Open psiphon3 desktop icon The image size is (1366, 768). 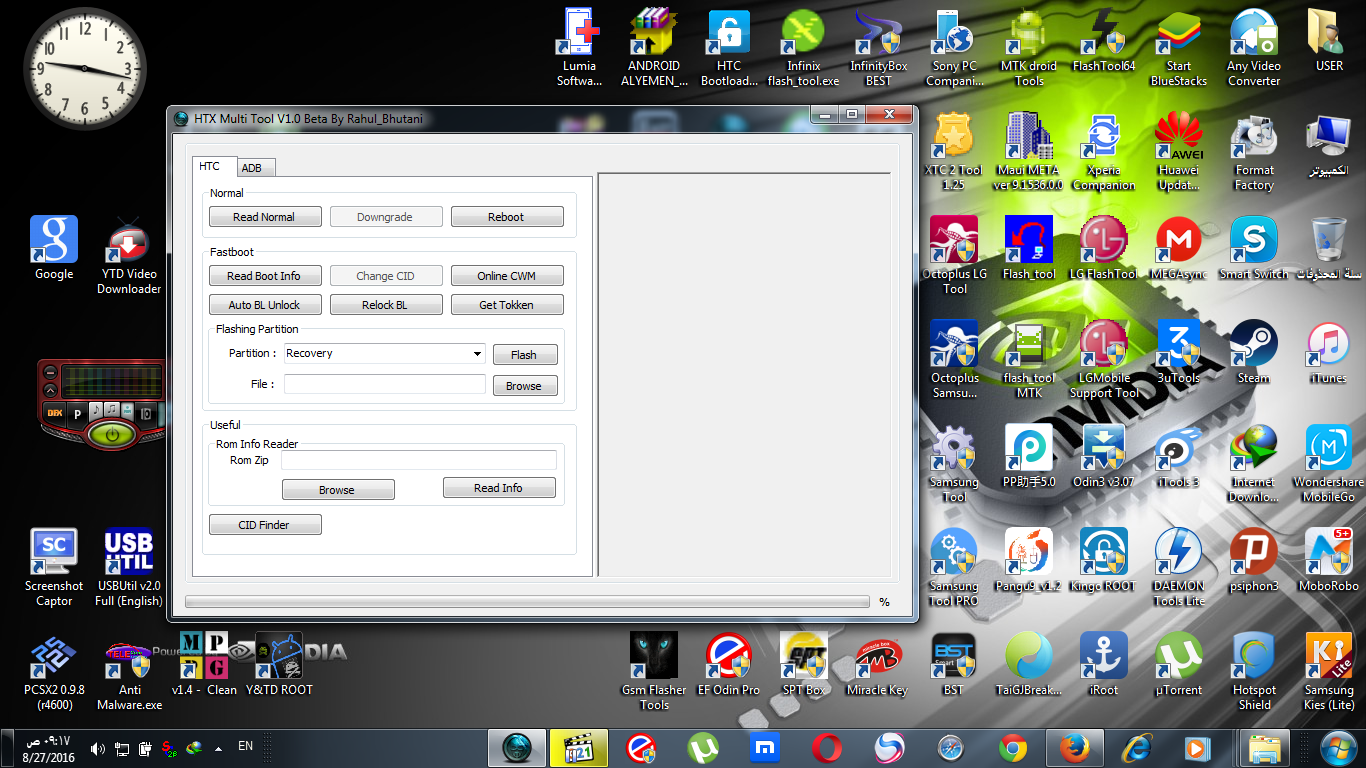1254,559
